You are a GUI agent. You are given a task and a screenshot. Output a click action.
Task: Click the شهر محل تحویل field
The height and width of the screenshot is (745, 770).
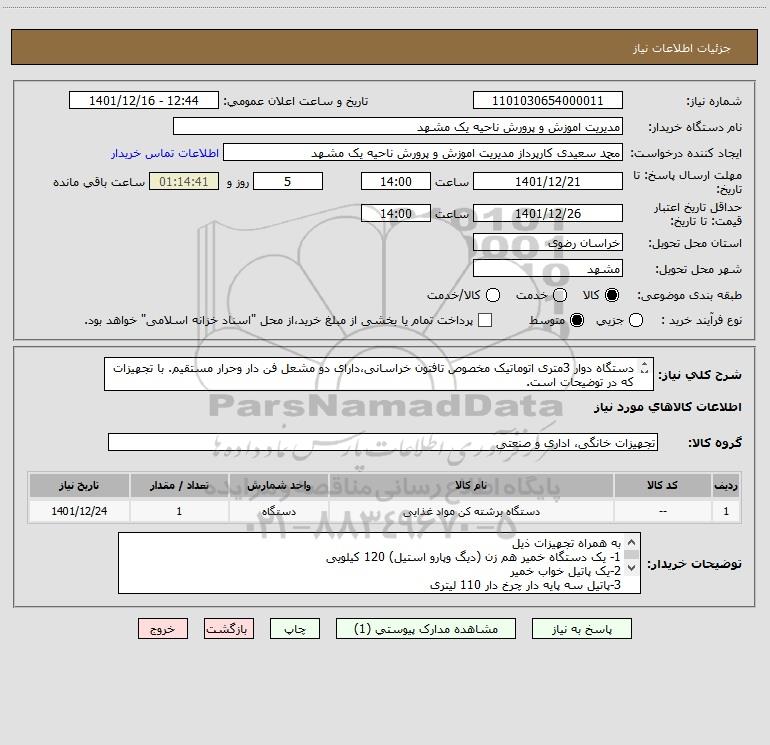[x=548, y=268]
